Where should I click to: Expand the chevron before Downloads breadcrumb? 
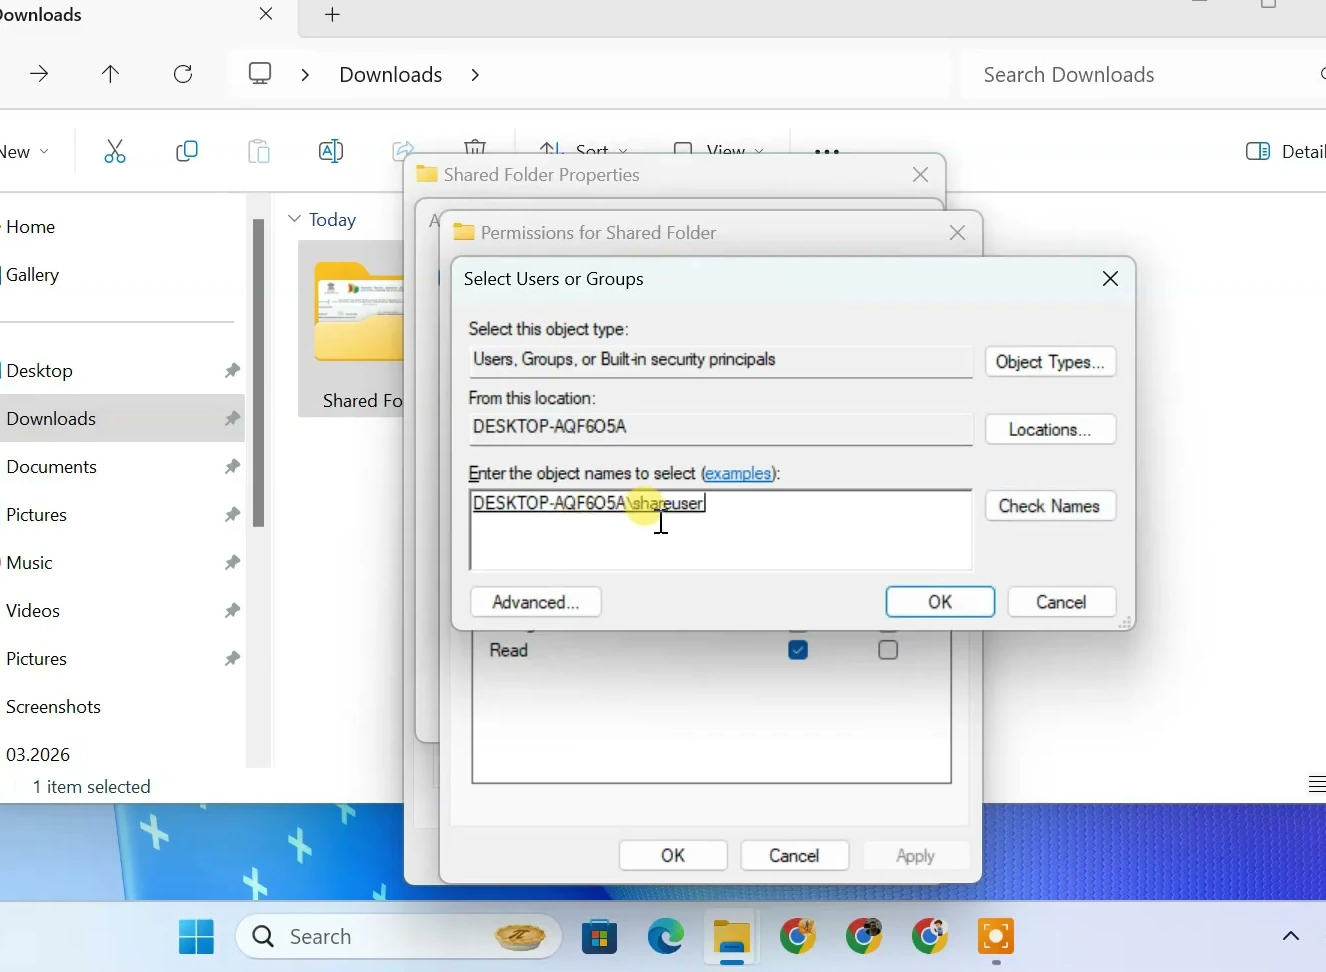pyautogui.click(x=306, y=75)
